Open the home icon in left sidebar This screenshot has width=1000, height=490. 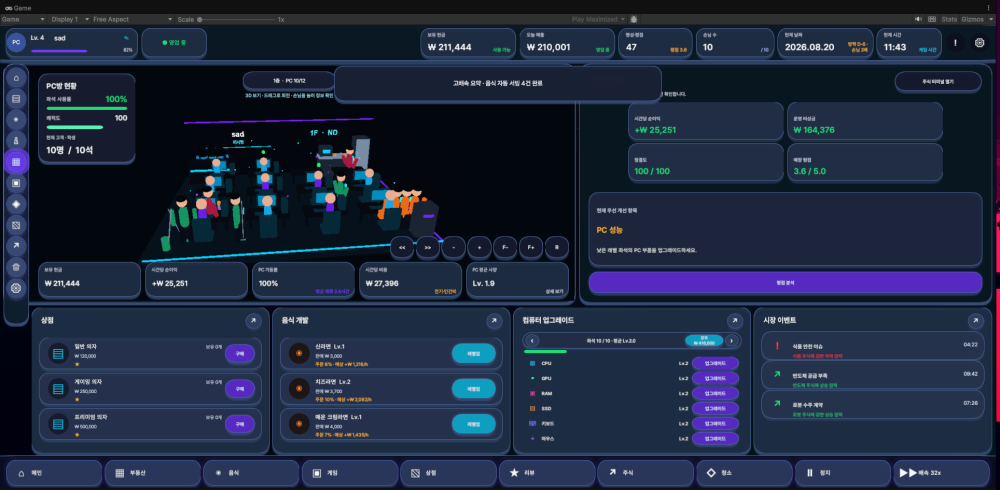coord(16,78)
